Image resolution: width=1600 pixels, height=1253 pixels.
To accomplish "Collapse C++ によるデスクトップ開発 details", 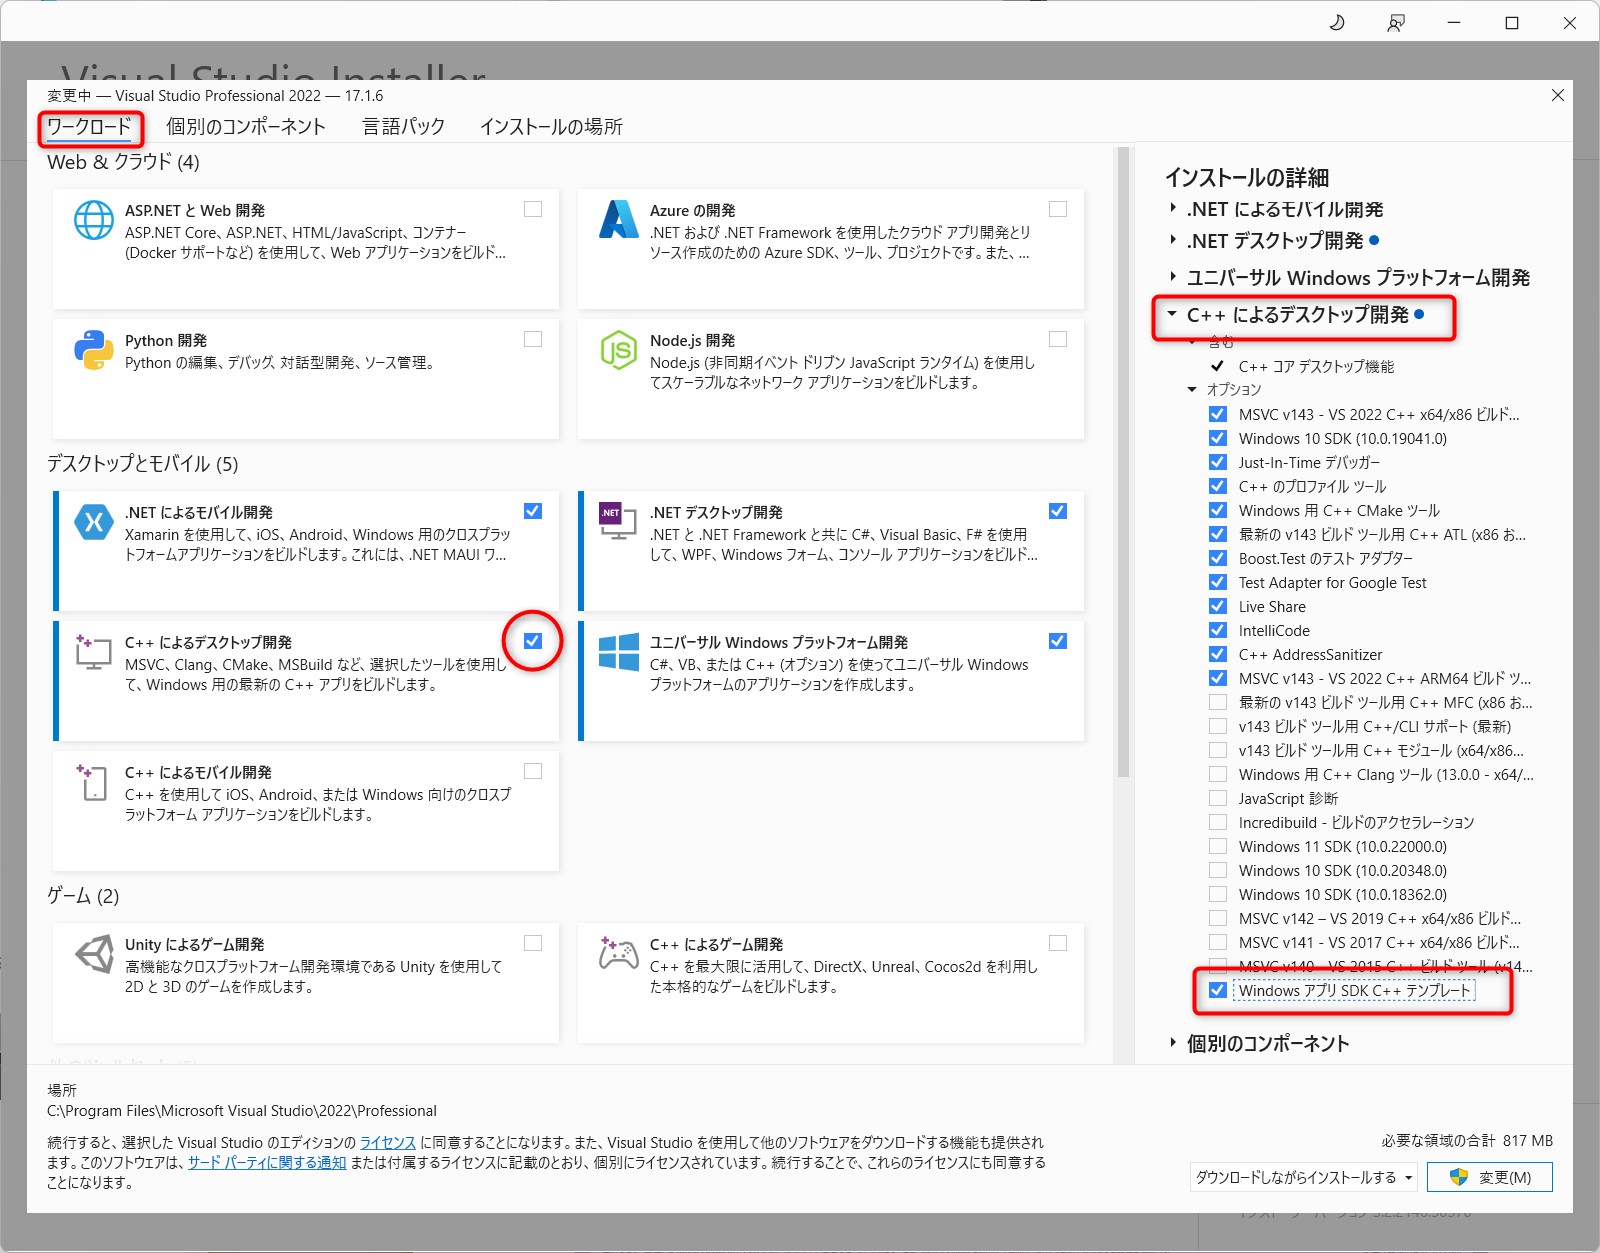I will pyautogui.click(x=1173, y=314).
